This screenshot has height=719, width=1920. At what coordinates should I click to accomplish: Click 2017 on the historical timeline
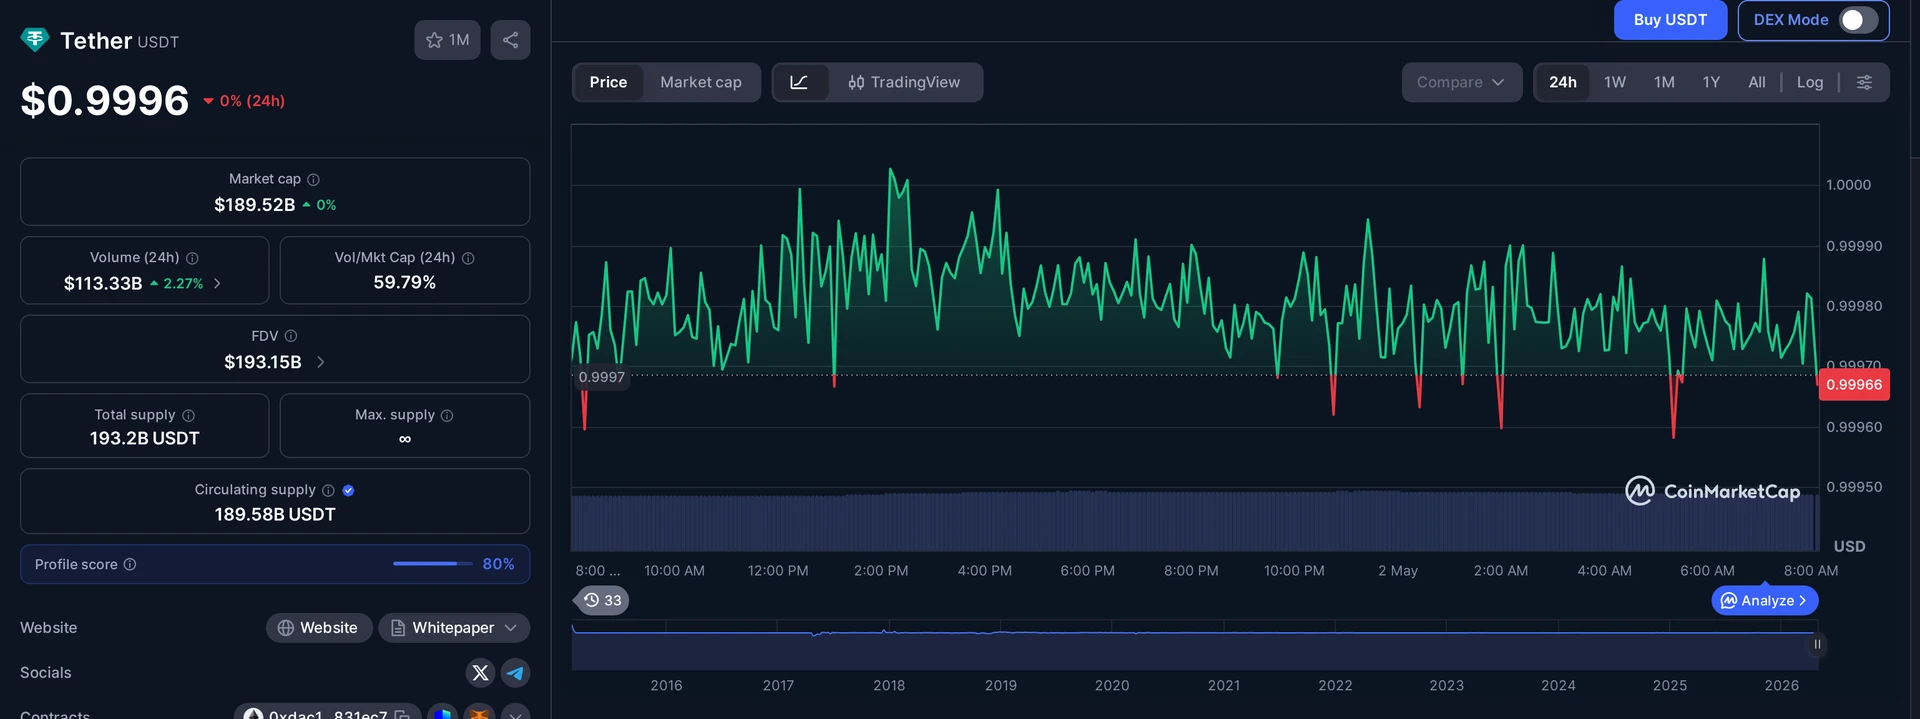[x=778, y=686]
